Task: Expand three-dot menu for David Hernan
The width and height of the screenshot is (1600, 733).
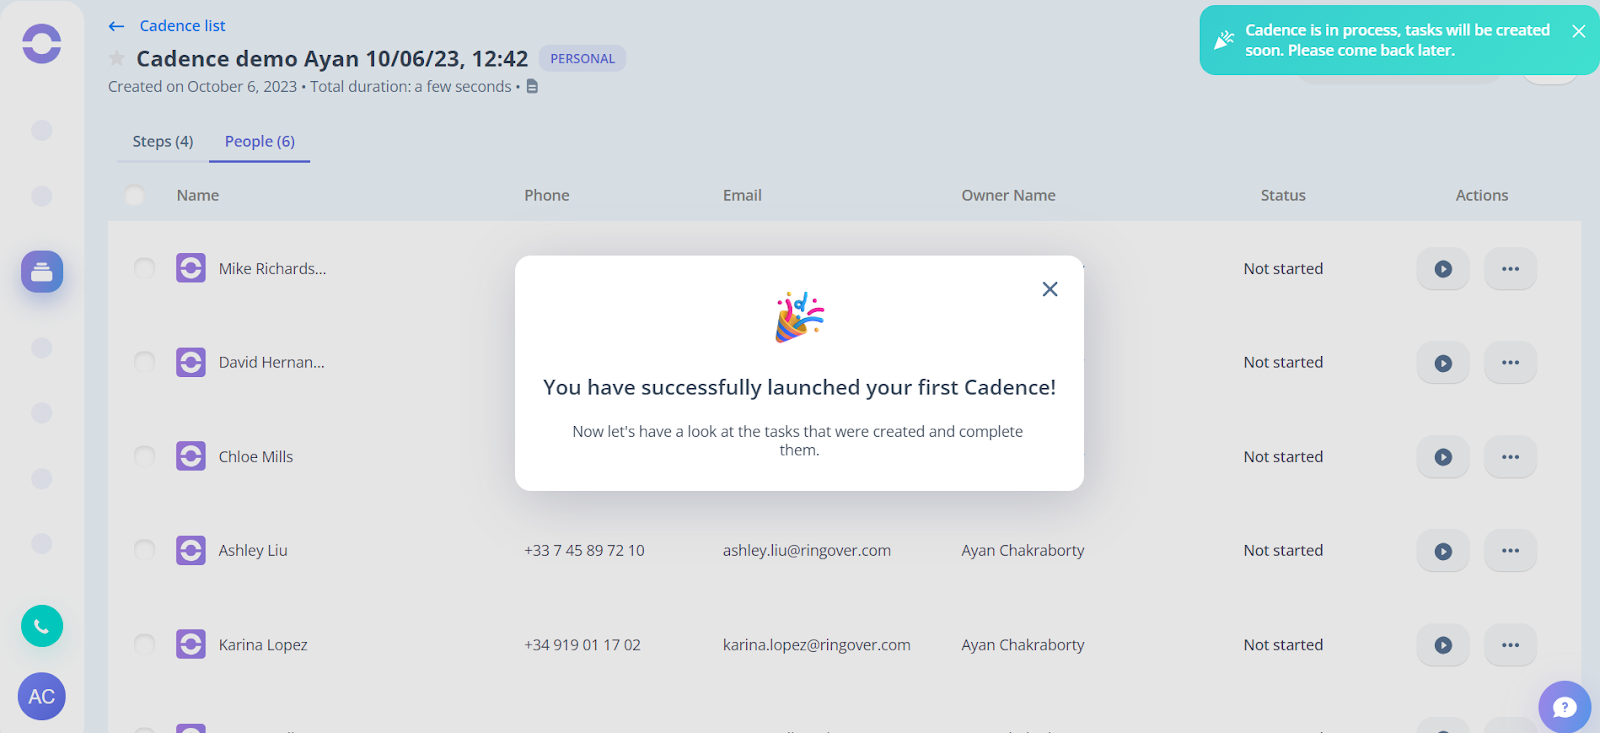Action: [1510, 363]
